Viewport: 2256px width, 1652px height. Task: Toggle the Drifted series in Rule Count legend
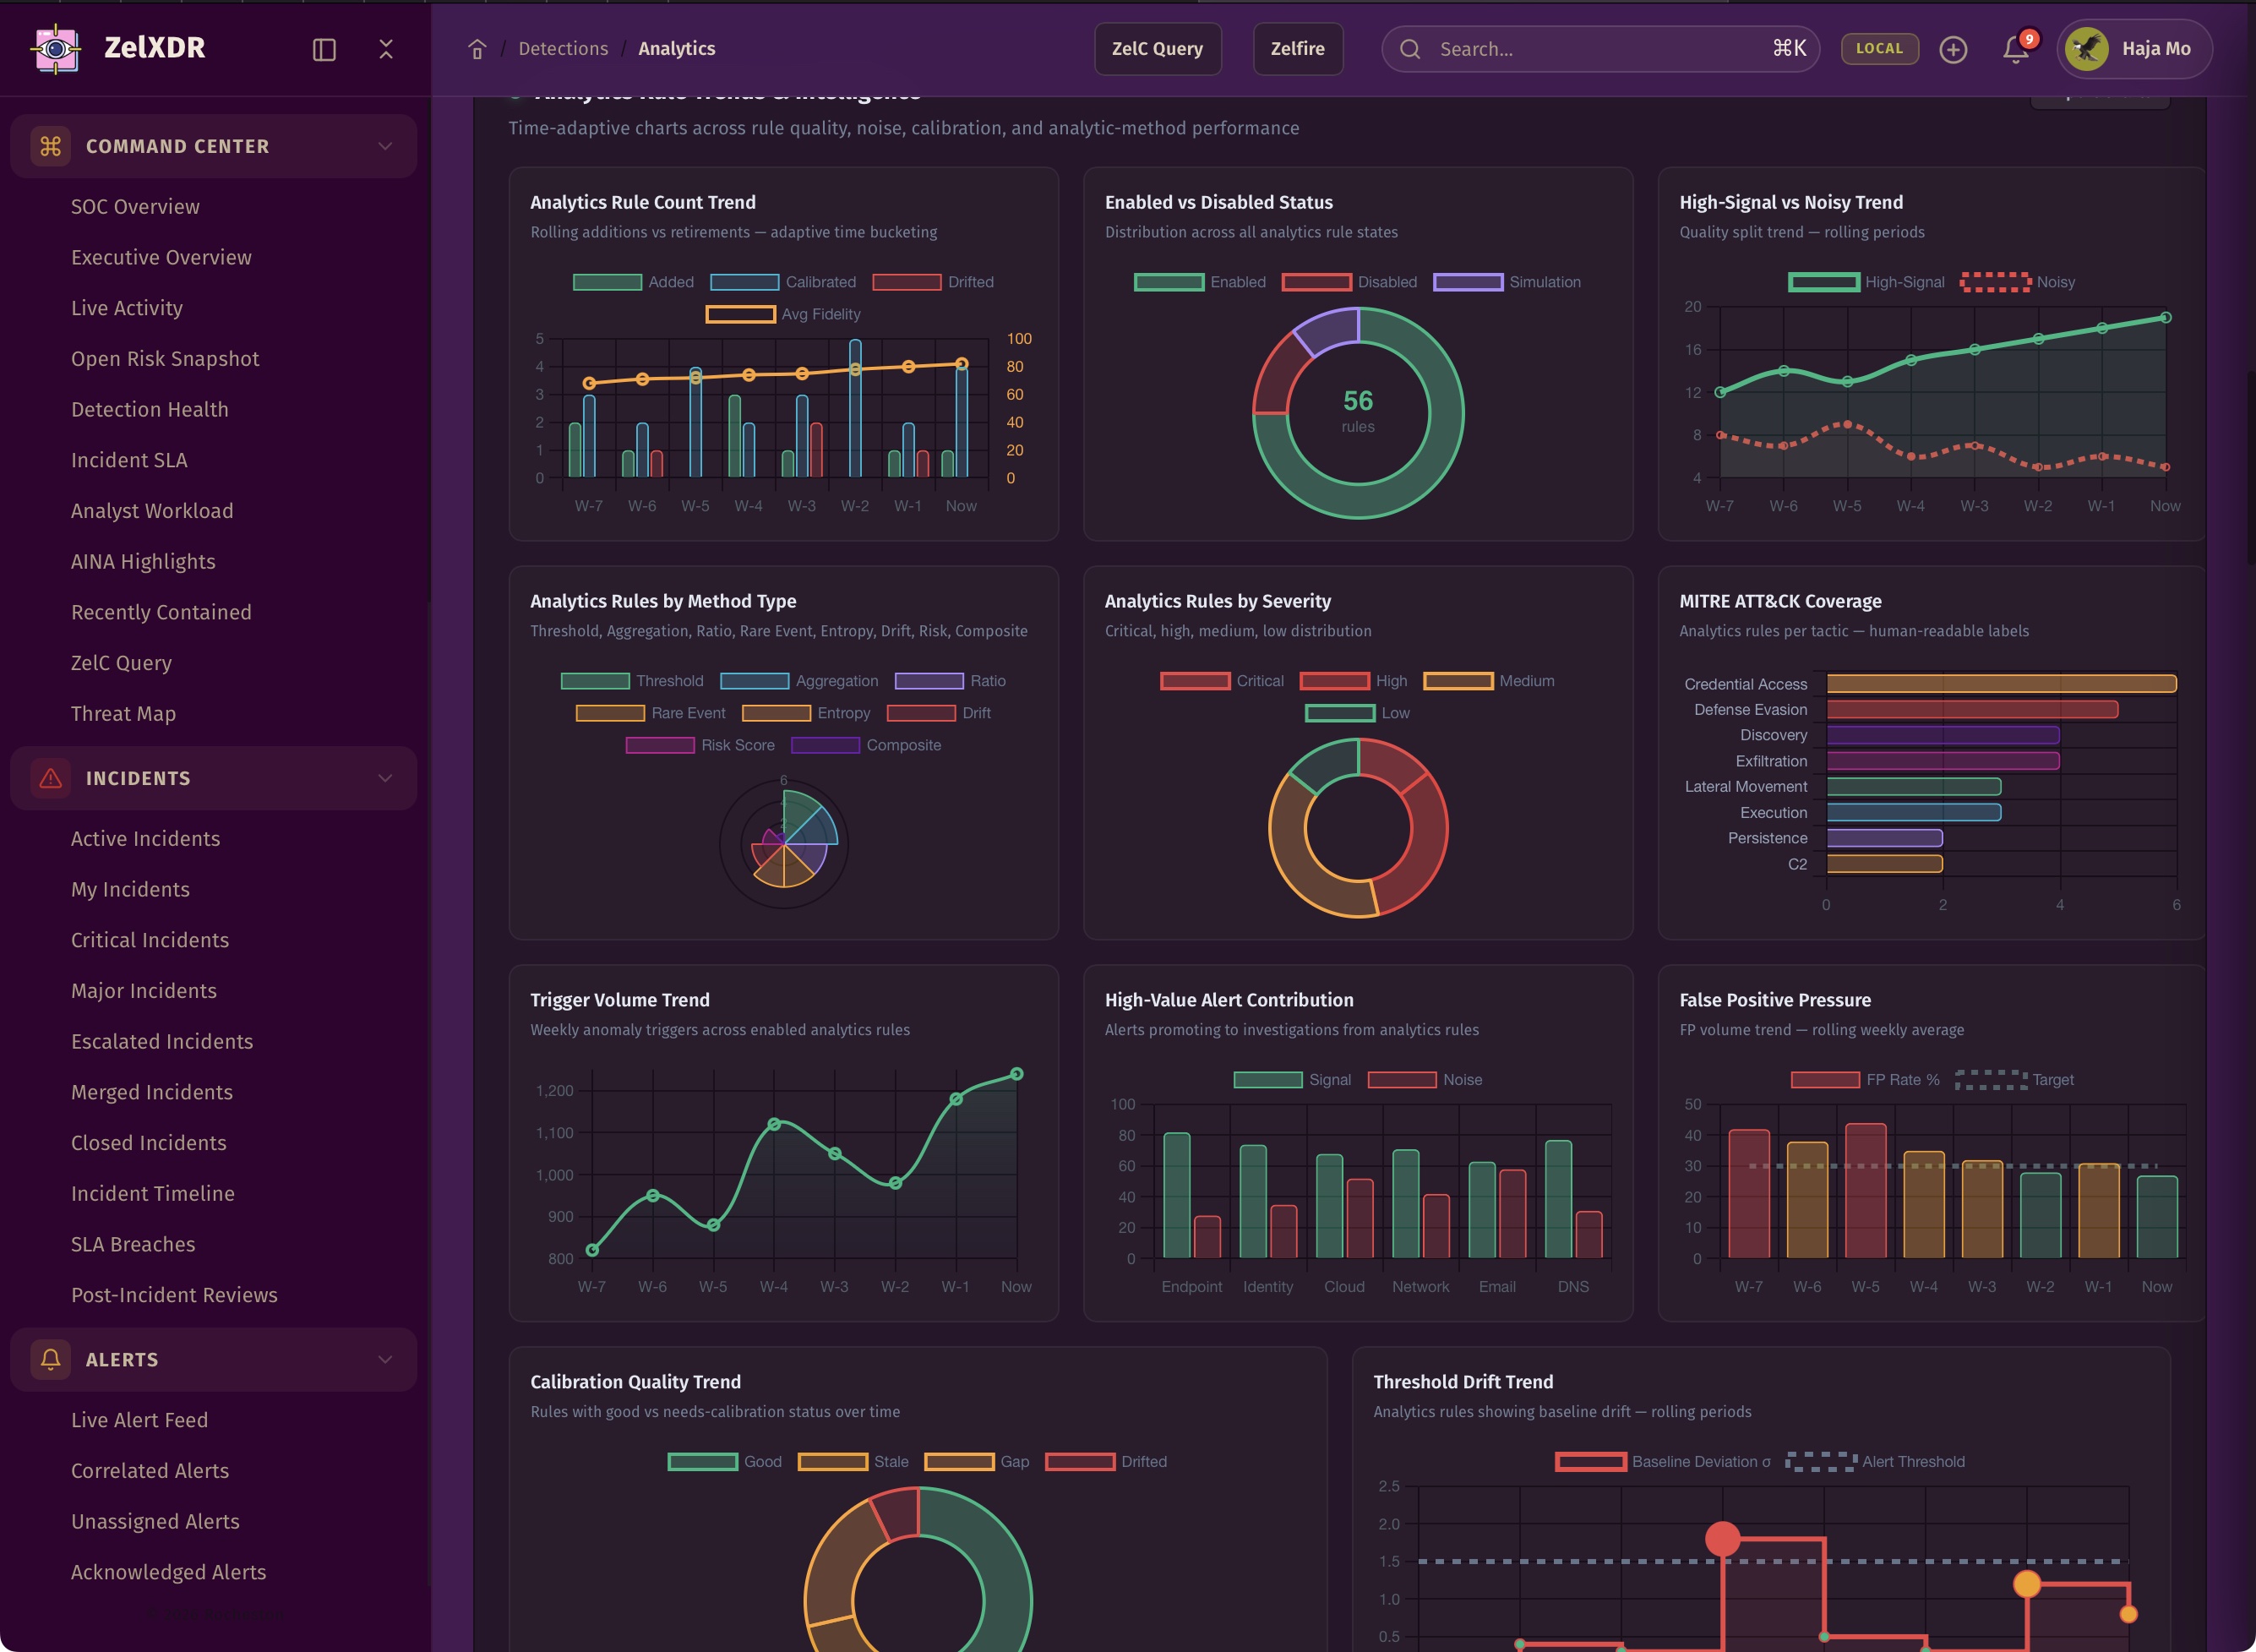click(932, 282)
